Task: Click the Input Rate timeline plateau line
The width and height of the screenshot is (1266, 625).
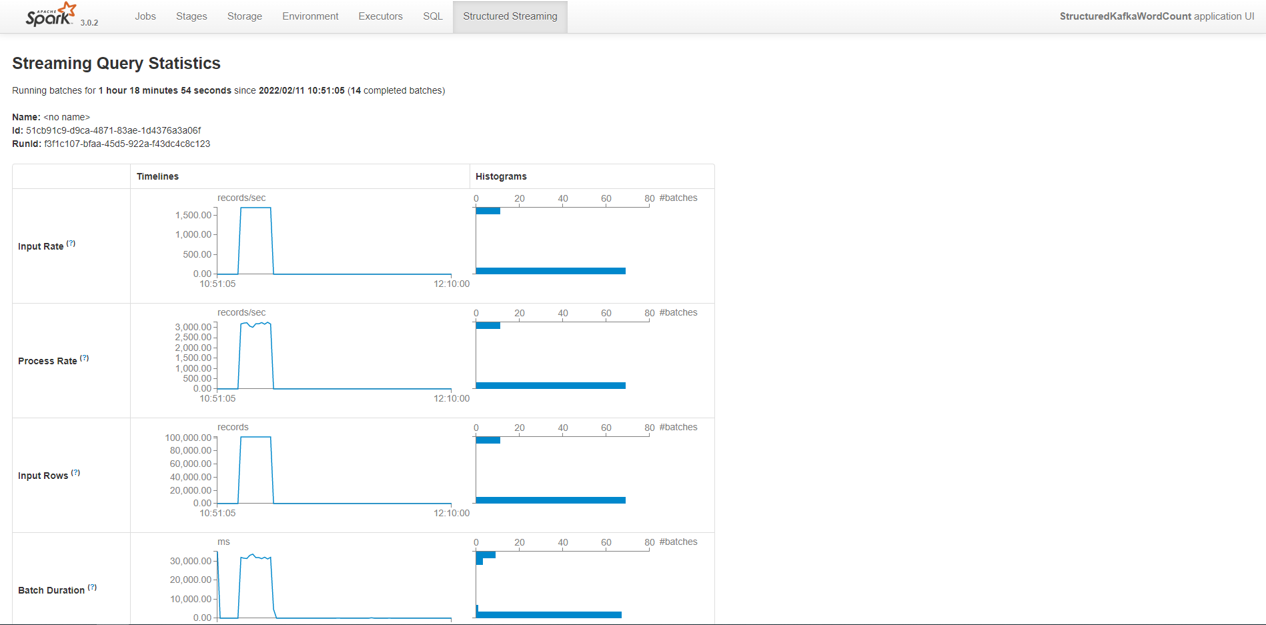Action: point(255,208)
